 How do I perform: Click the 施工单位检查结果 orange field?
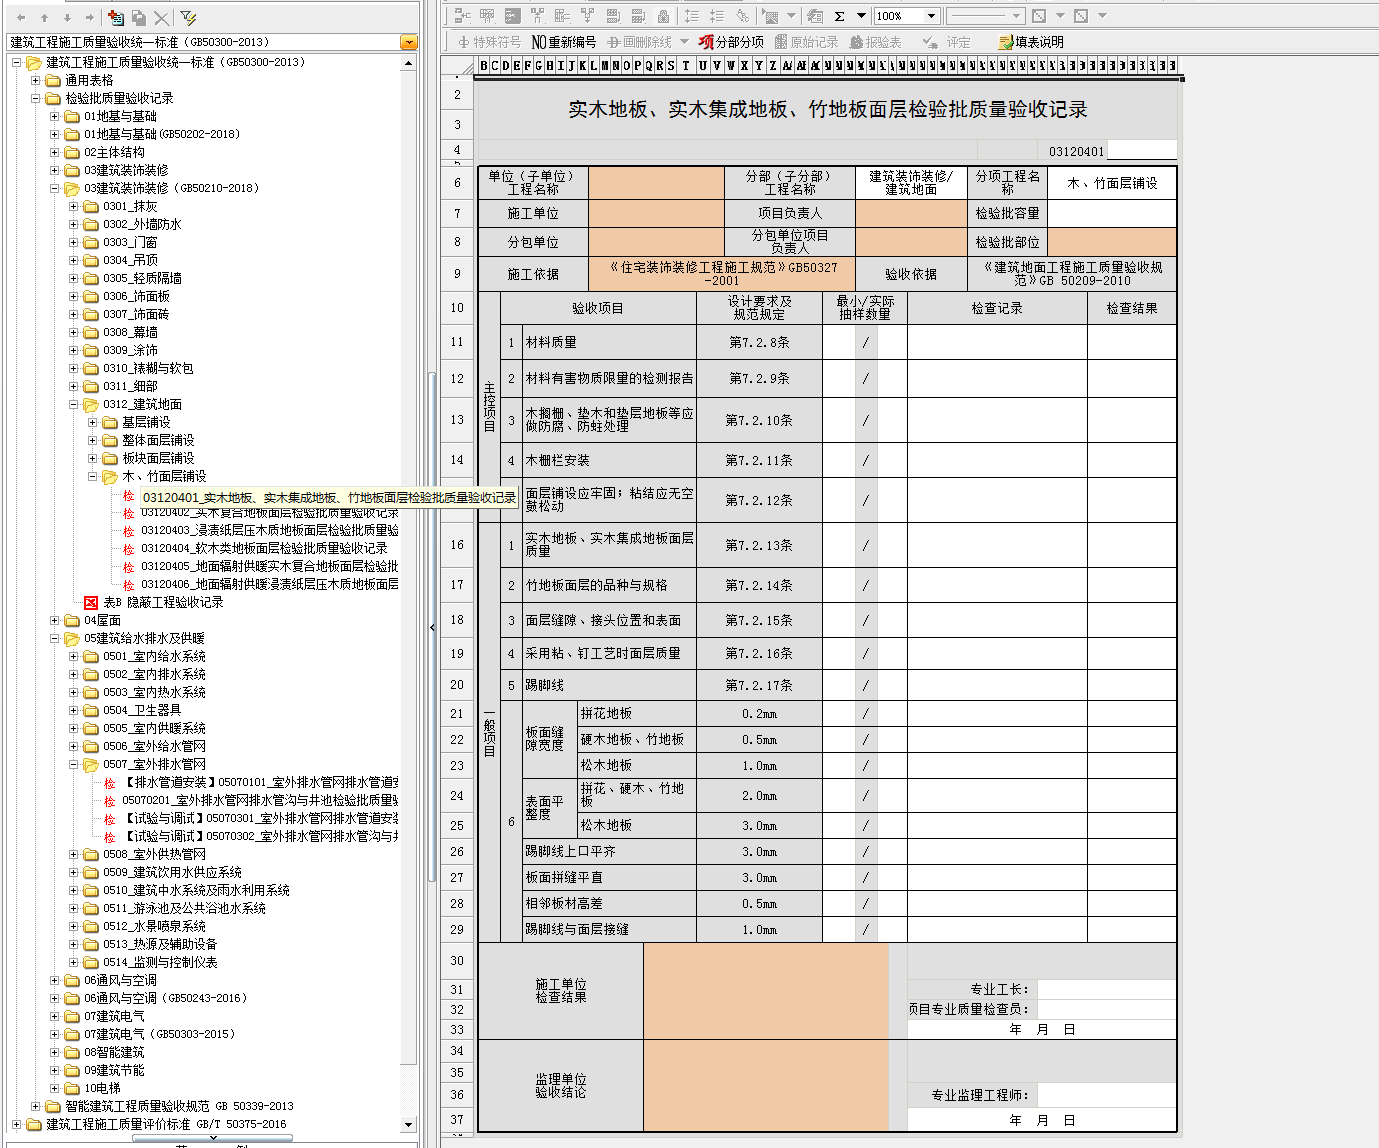pyautogui.click(x=766, y=991)
